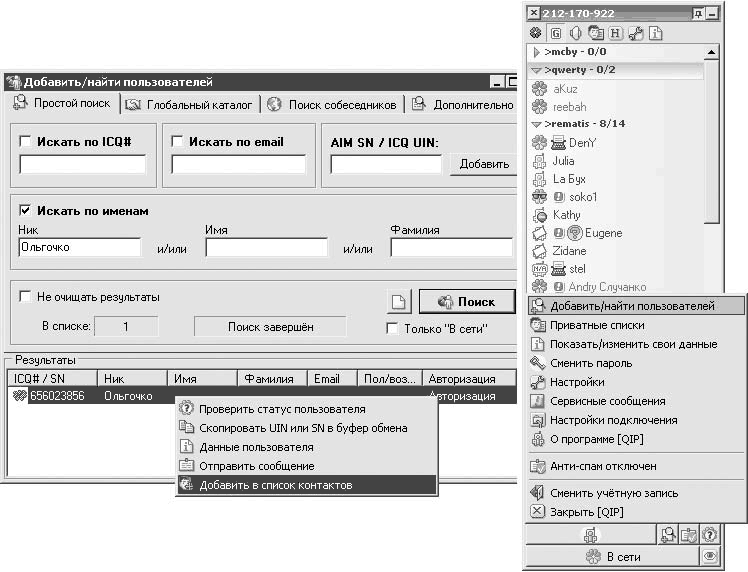Open history icon marked H in toolbar

click(x=615, y=33)
